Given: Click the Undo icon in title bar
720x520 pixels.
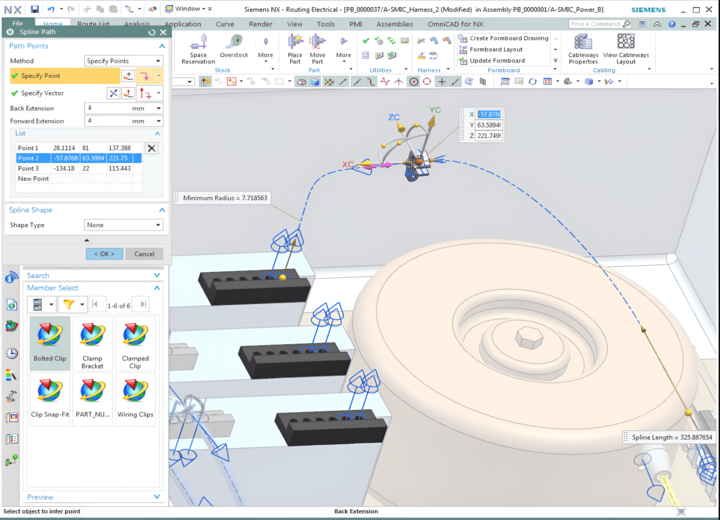Looking at the screenshot, I should click(x=51, y=9).
